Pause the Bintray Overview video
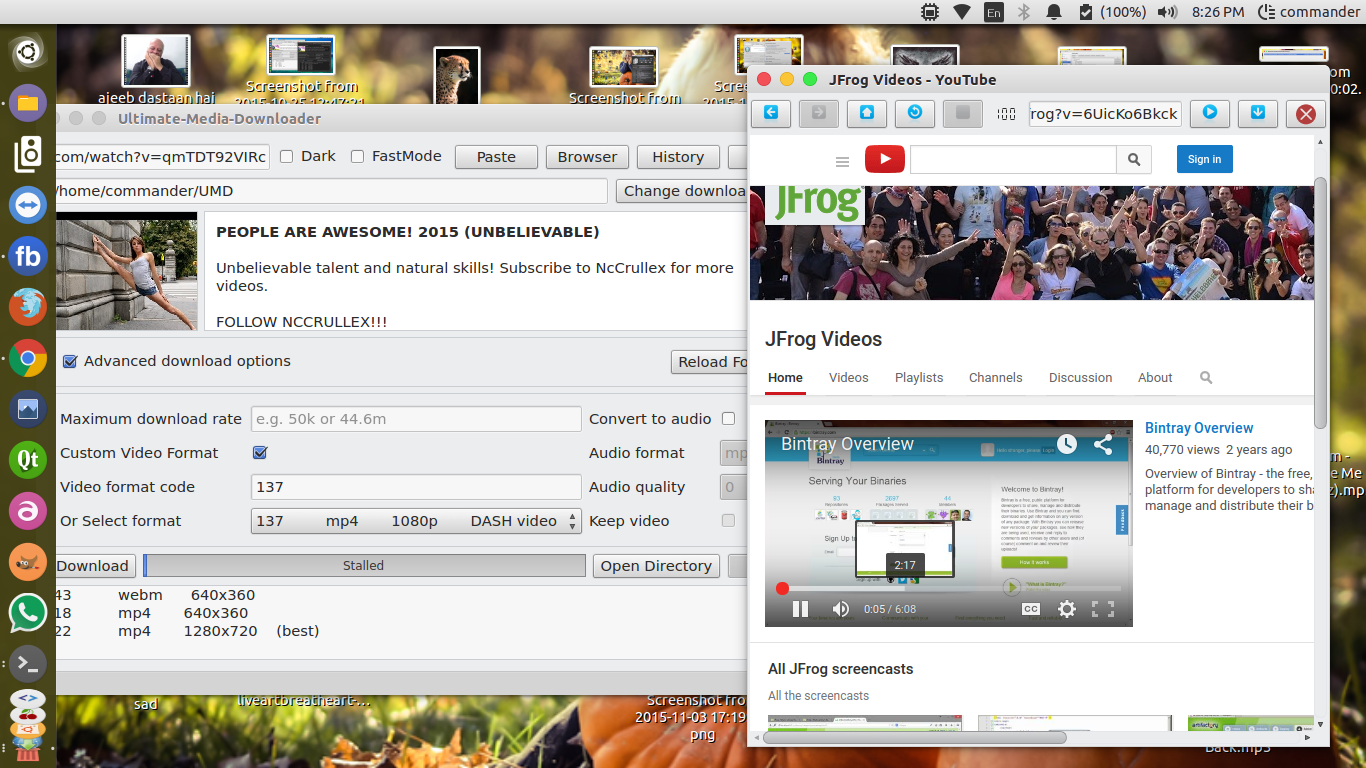The image size is (1366, 768). [x=800, y=609]
